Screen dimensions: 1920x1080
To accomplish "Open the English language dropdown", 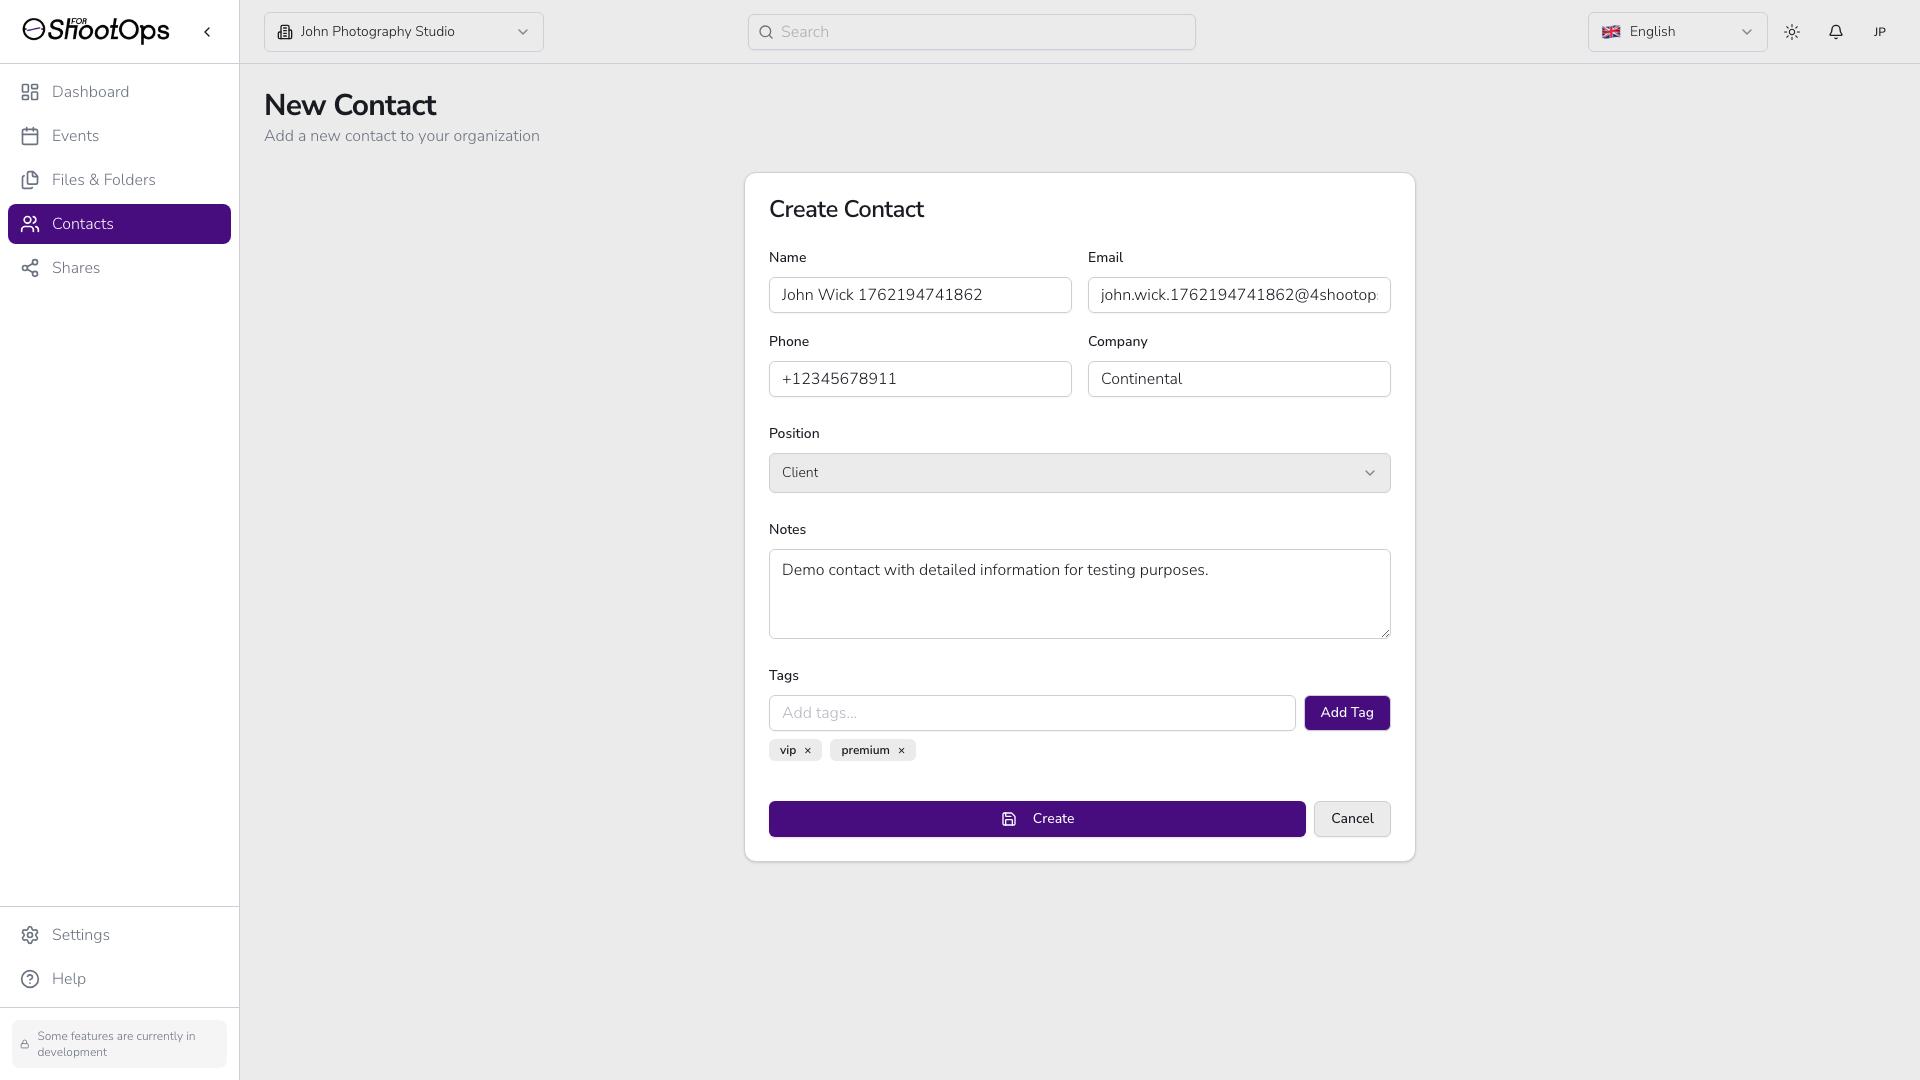I will 1676,32.
